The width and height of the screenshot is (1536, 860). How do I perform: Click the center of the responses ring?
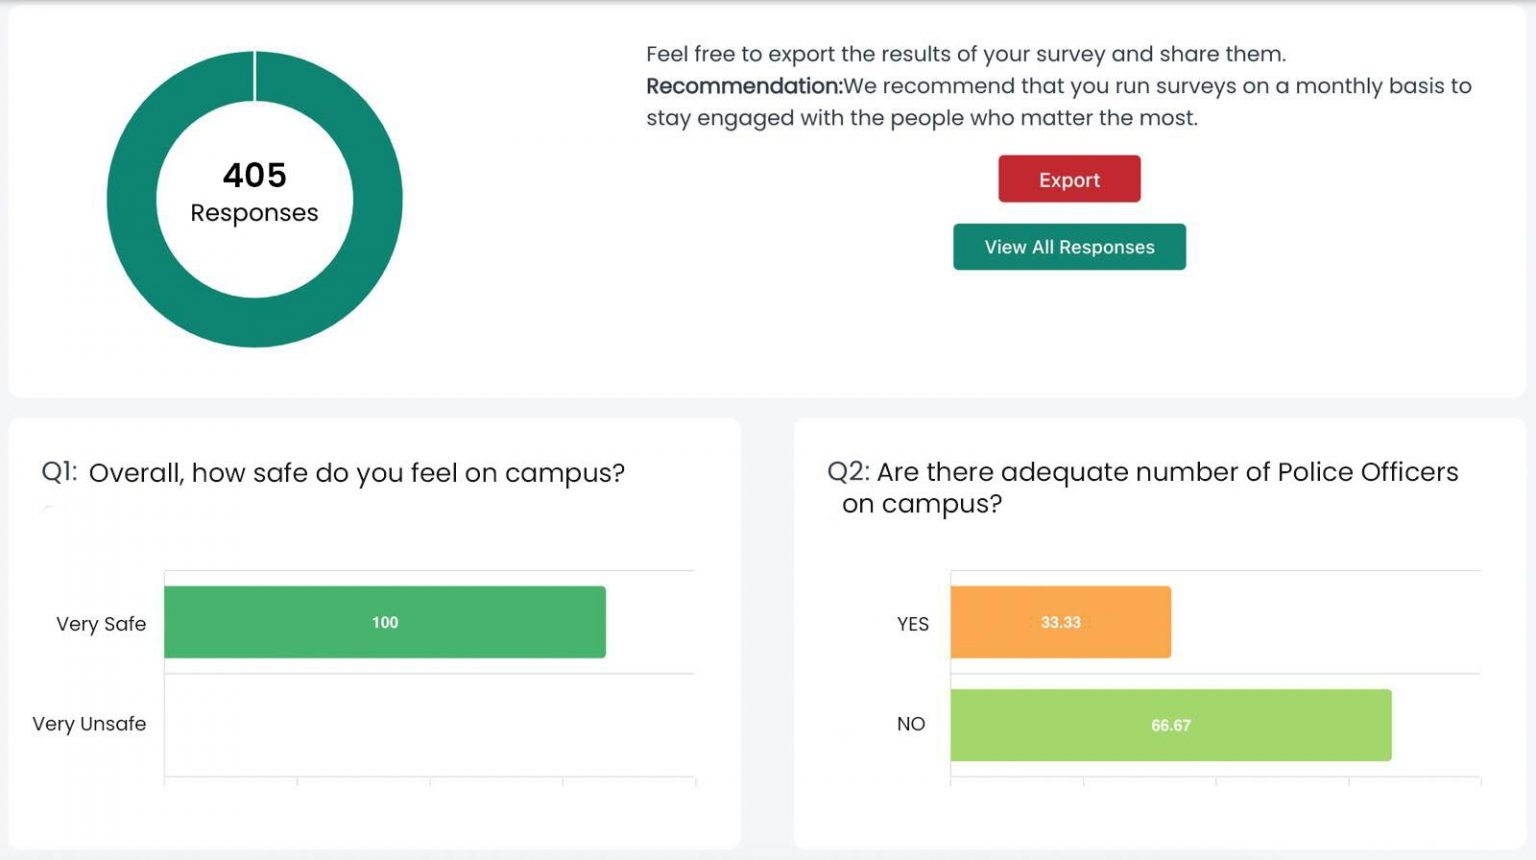[255, 195]
